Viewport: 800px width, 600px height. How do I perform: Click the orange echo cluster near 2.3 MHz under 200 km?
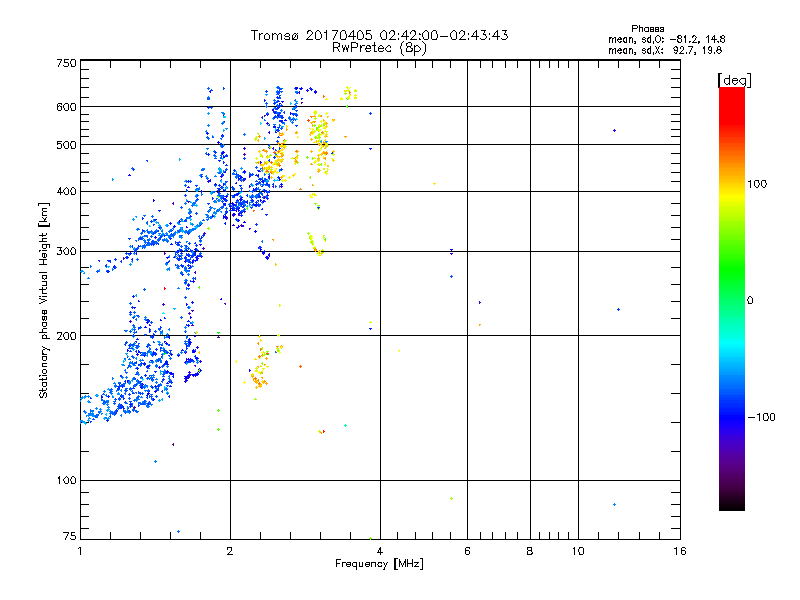[260, 365]
